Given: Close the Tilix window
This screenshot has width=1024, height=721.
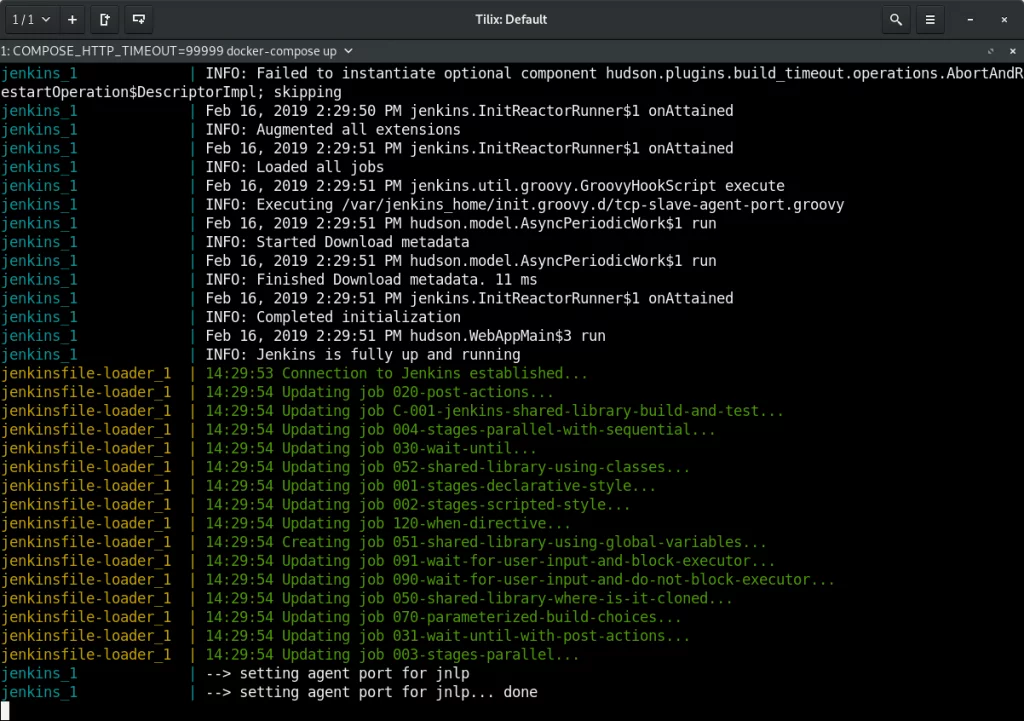Looking at the screenshot, I should click(x=1004, y=20).
